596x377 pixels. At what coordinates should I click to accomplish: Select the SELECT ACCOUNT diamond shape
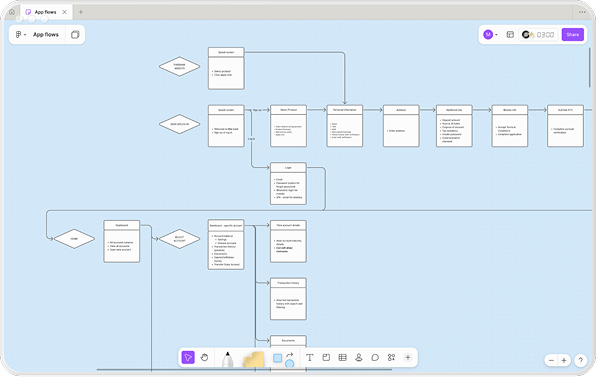point(179,239)
